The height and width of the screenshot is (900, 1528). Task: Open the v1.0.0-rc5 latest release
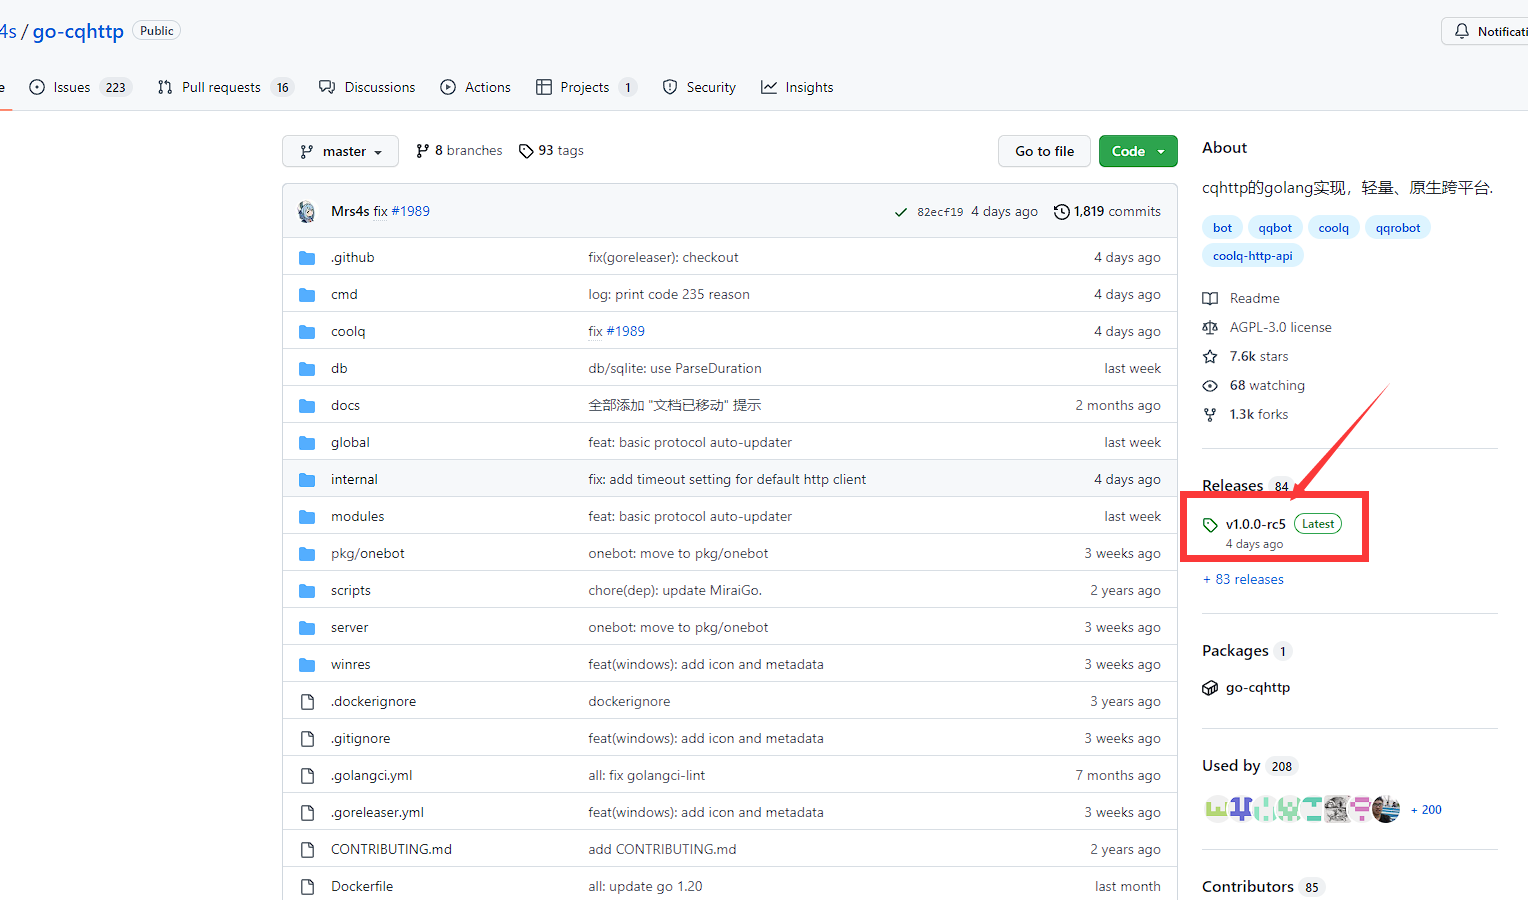[1255, 524]
